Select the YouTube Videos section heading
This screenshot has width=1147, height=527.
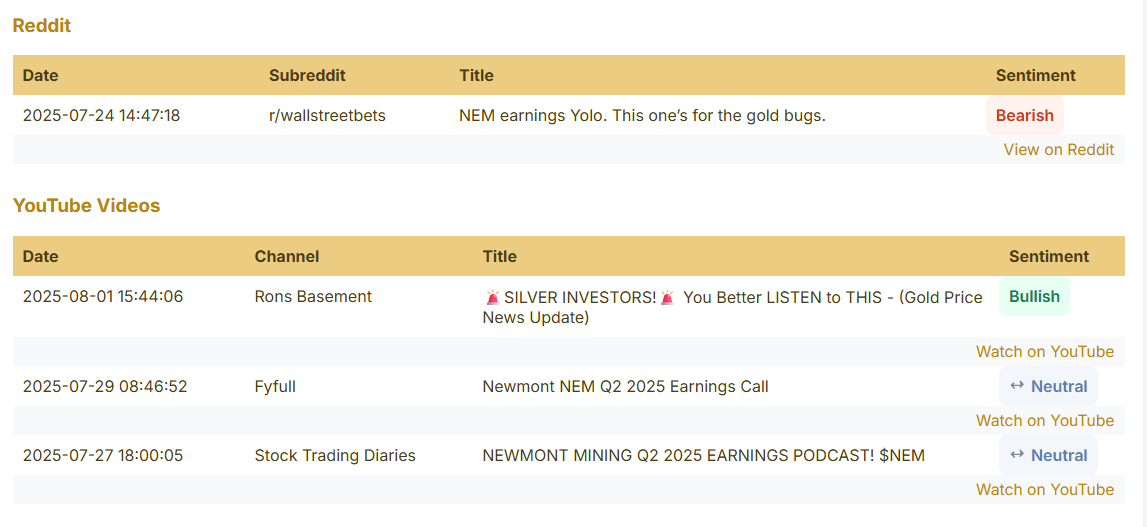(86, 206)
